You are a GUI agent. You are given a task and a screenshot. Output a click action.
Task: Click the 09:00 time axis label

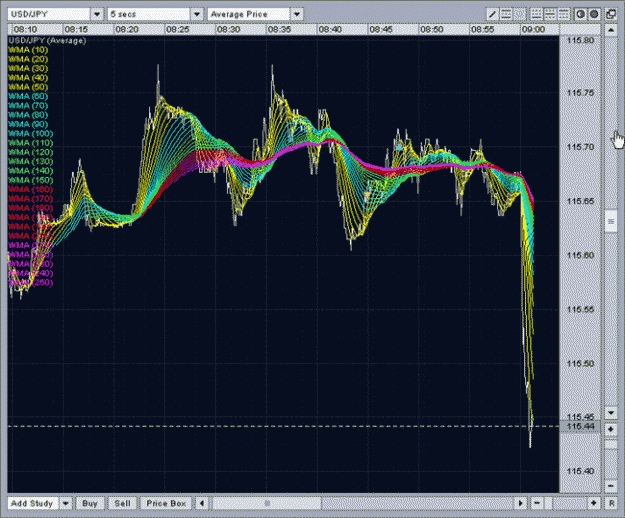533,29
